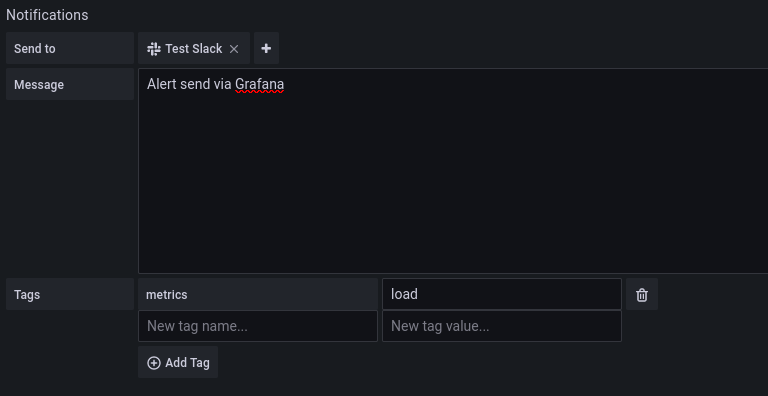Click an empty area of the Message box

pos(453,186)
